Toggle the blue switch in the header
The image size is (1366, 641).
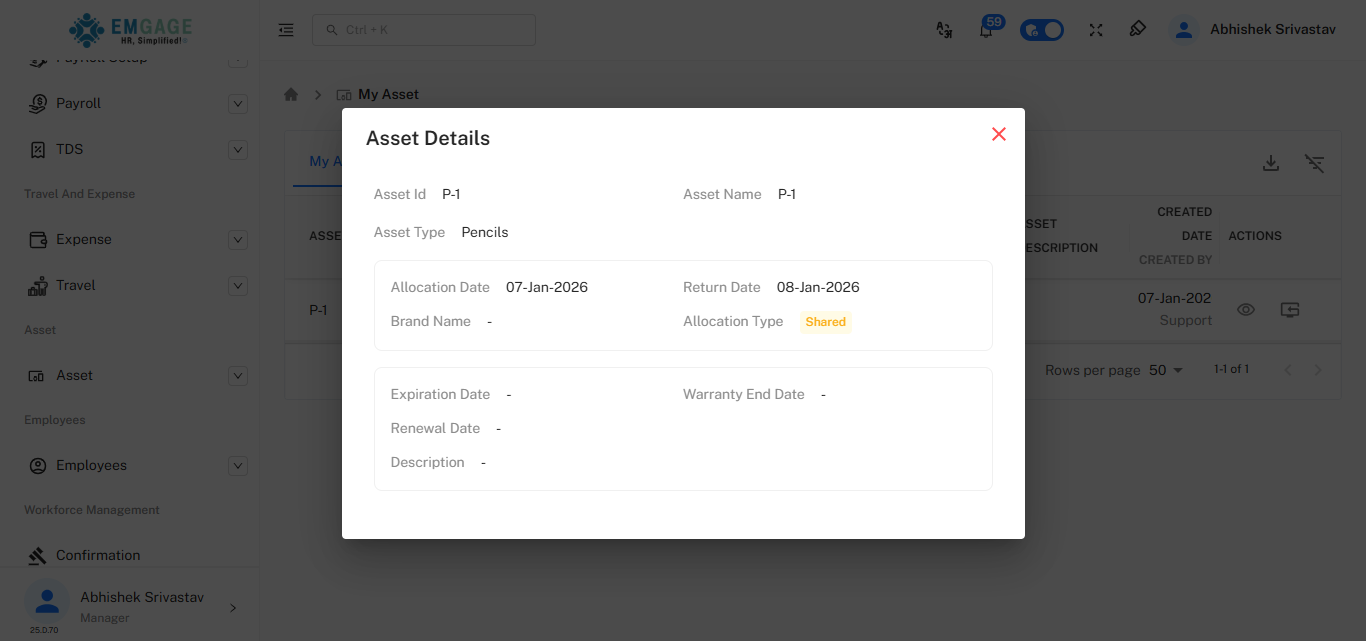point(1041,29)
